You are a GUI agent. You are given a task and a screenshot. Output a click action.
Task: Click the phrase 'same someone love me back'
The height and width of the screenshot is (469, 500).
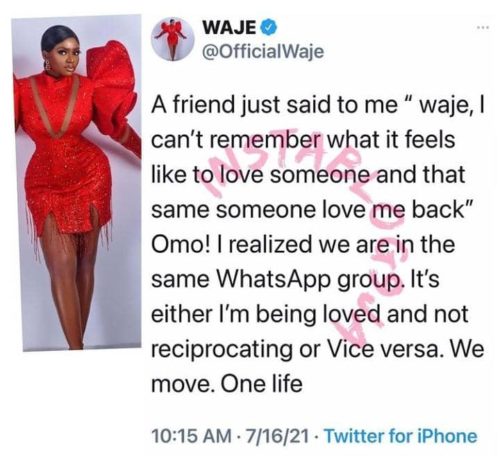click(x=308, y=210)
